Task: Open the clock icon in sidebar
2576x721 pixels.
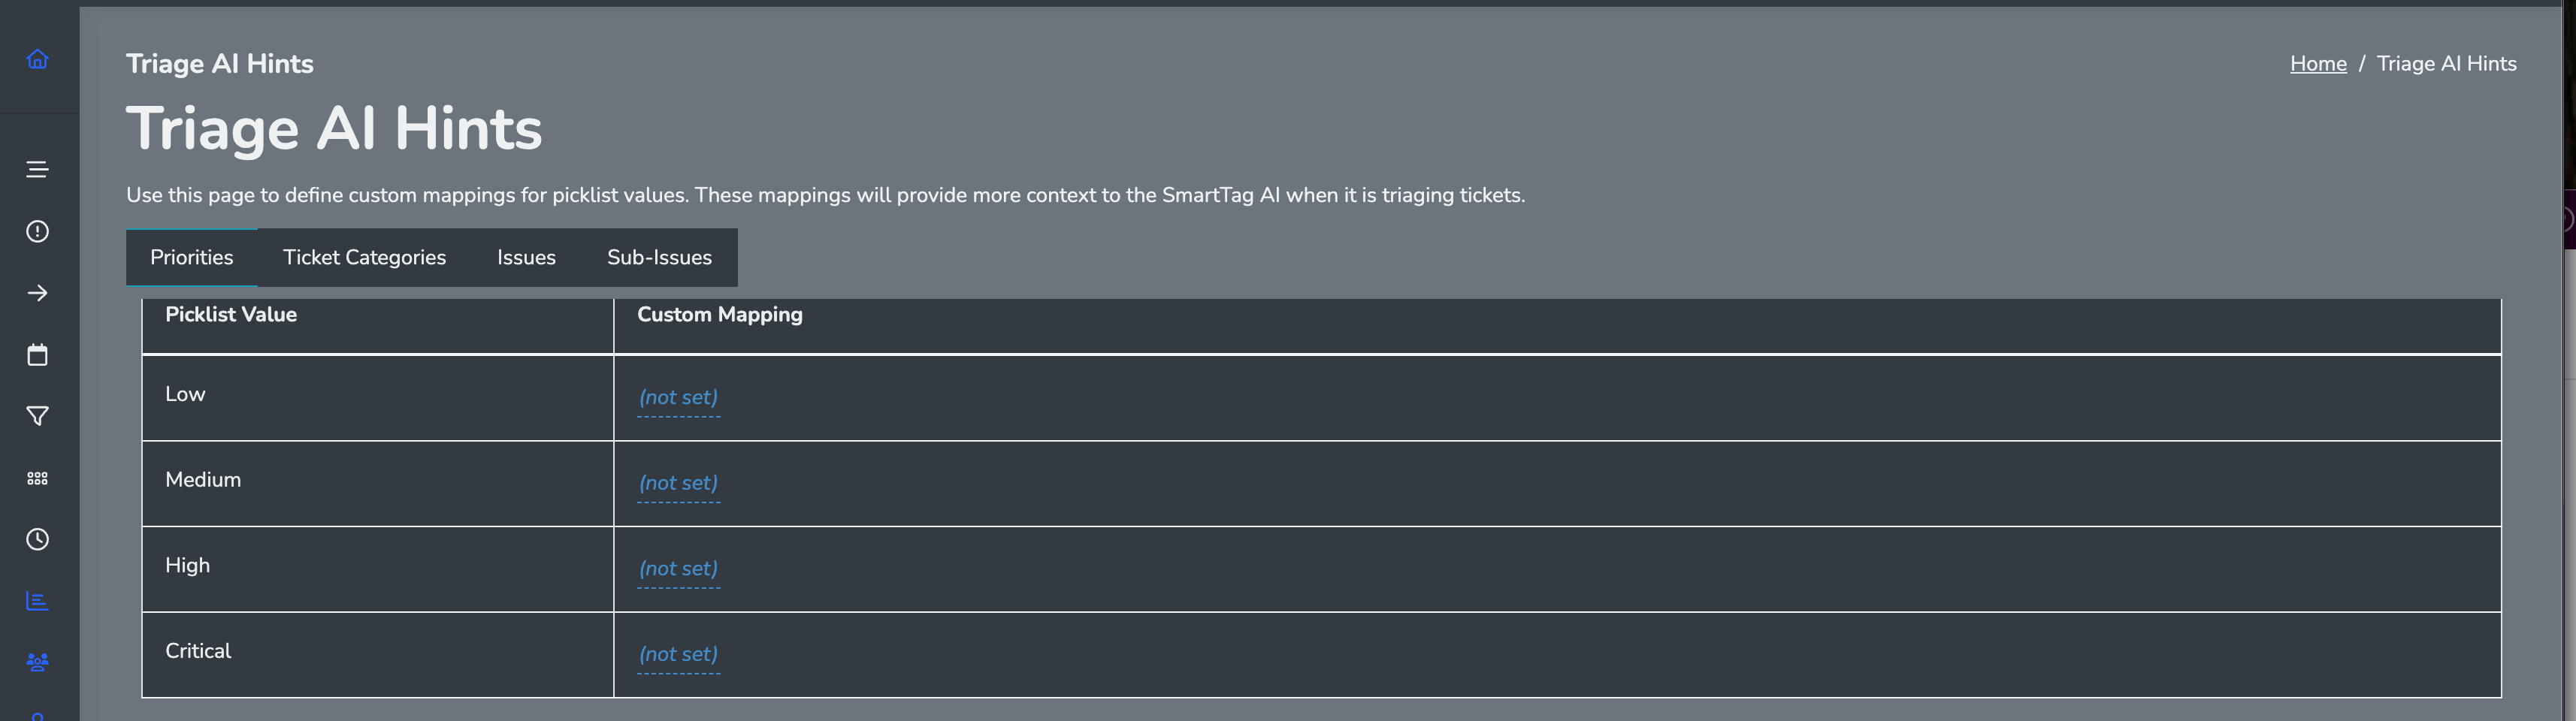Action: [x=37, y=540]
